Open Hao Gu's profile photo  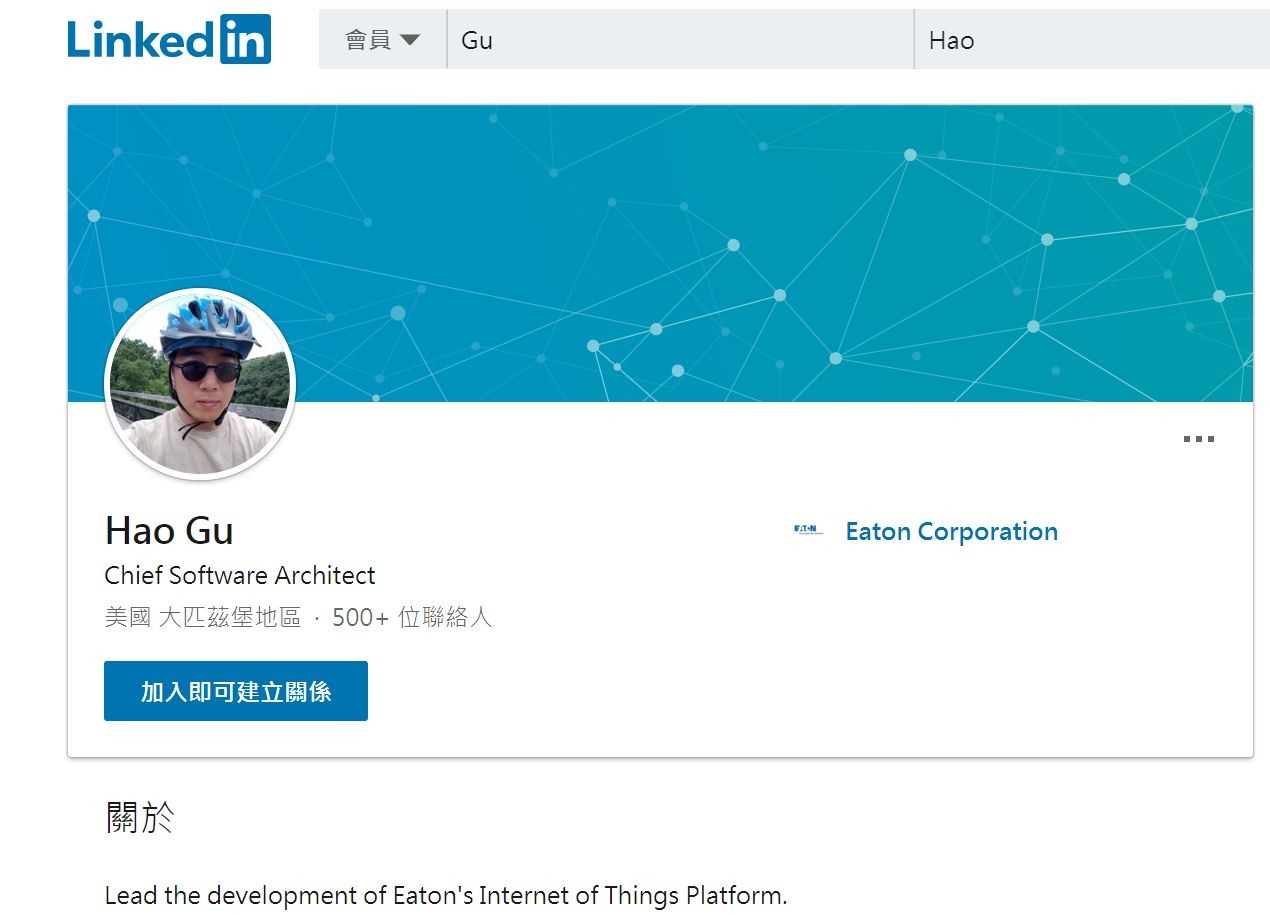point(200,385)
